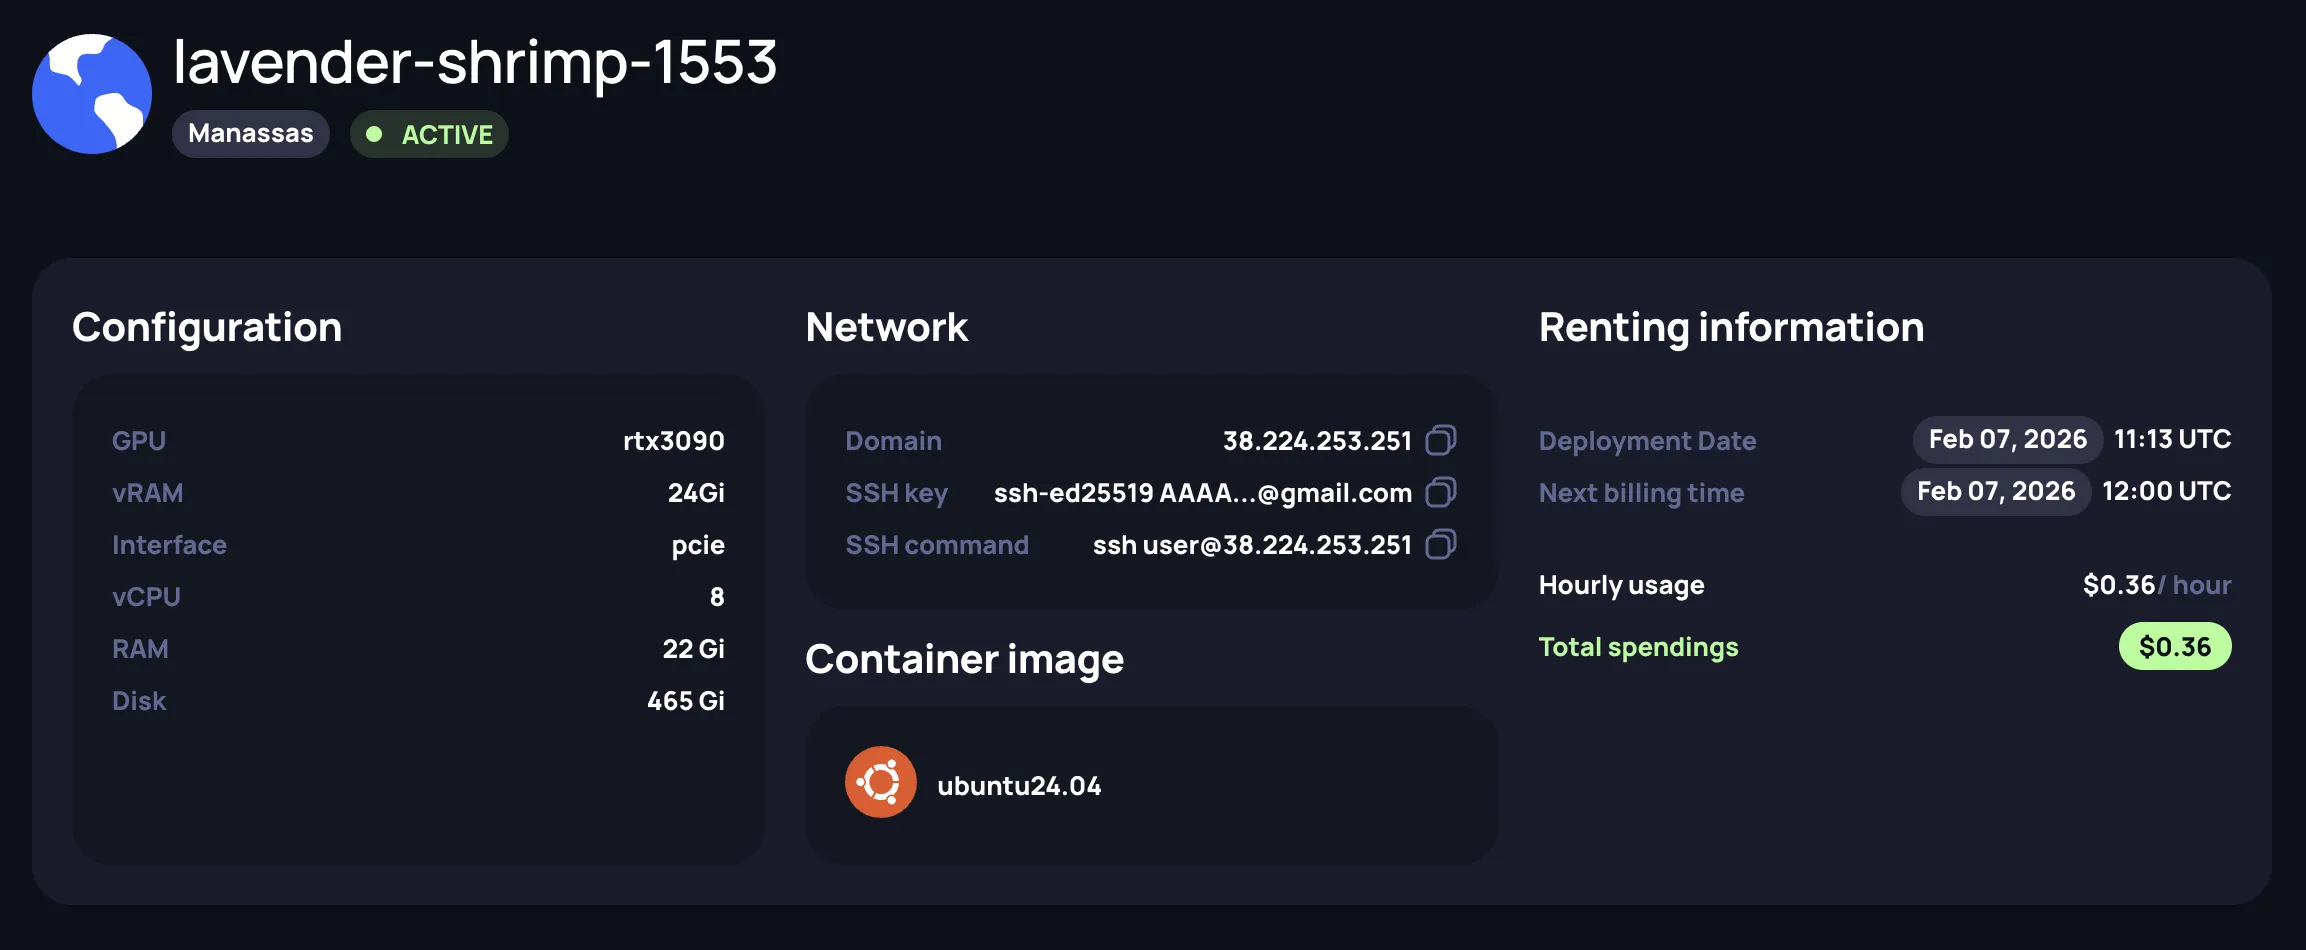Click the Total spendings link

(1638, 647)
